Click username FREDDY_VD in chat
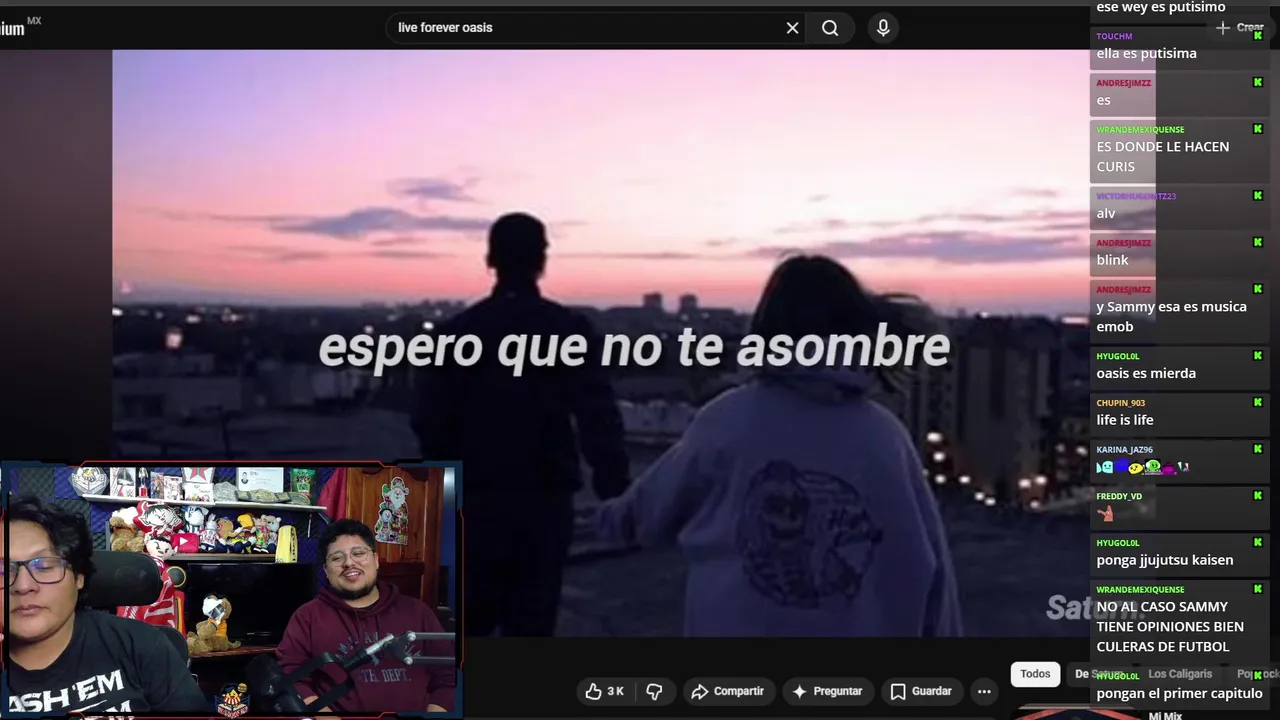Viewport: 1280px width, 720px height. 1119,496
